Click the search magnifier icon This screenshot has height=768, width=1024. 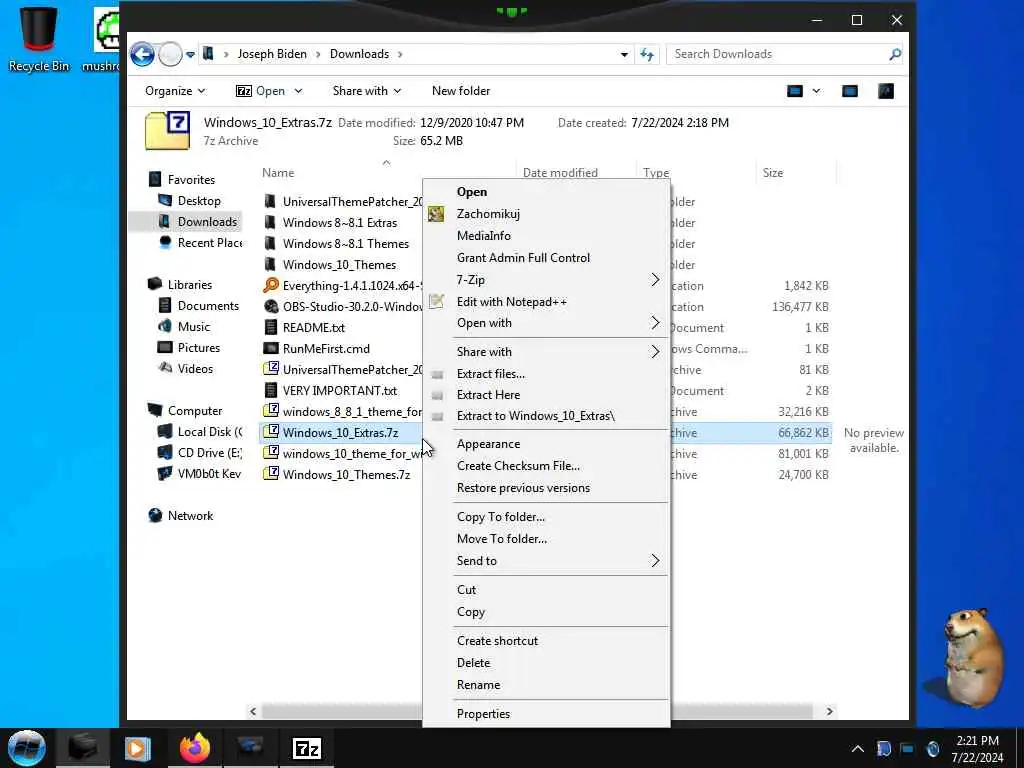(x=895, y=54)
